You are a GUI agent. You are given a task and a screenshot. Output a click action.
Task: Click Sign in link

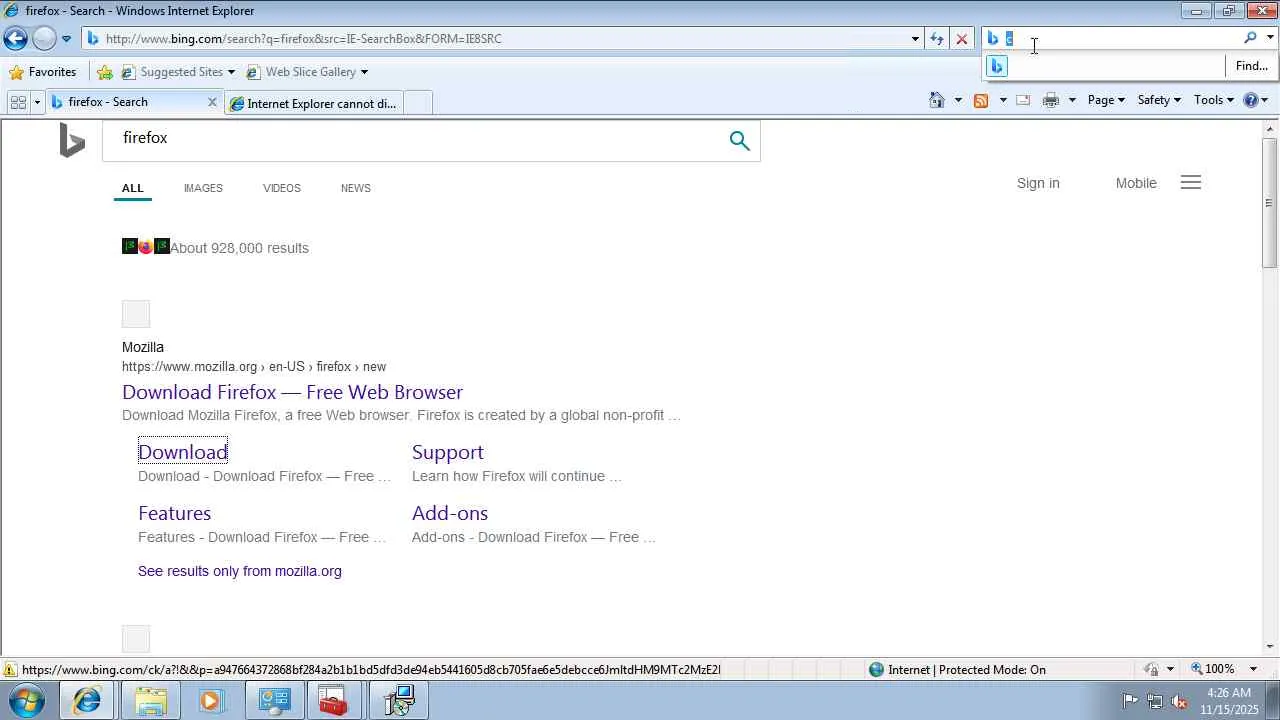pos(1038,183)
